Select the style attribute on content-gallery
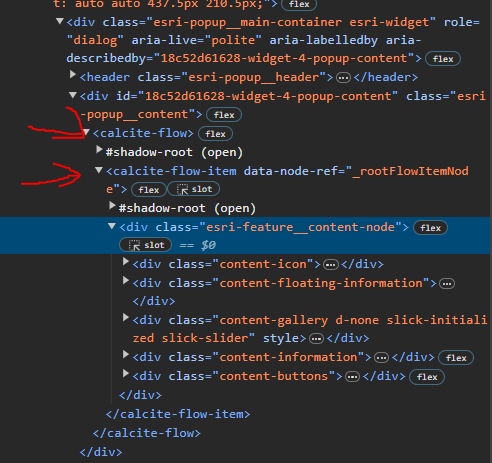Image resolution: width=492 pixels, height=463 pixels. (281, 339)
